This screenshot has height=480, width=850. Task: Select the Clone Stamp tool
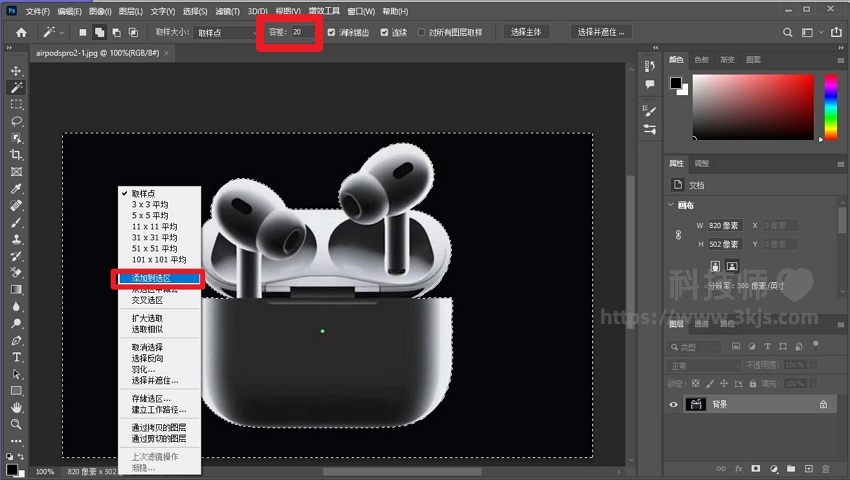[16, 239]
